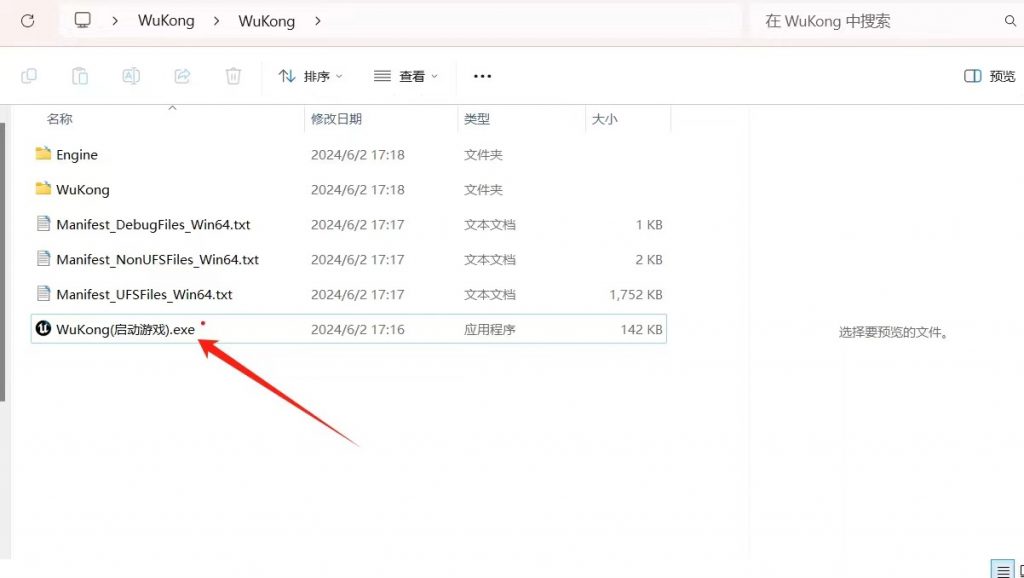Open the 查看 view options dropdown
This screenshot has height=578, width=1024.
coord(405,75)
